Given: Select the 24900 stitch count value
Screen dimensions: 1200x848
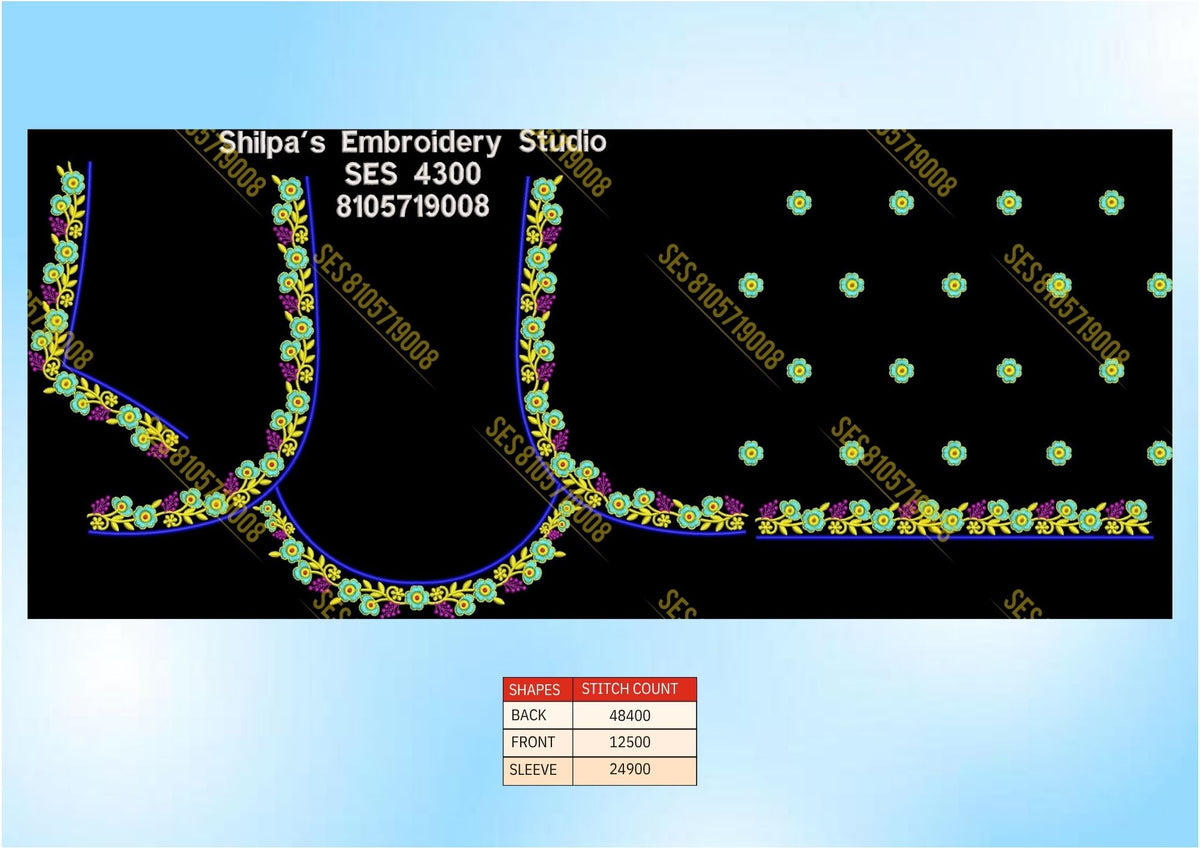Looking at the screenshot, I should (630, 771).
